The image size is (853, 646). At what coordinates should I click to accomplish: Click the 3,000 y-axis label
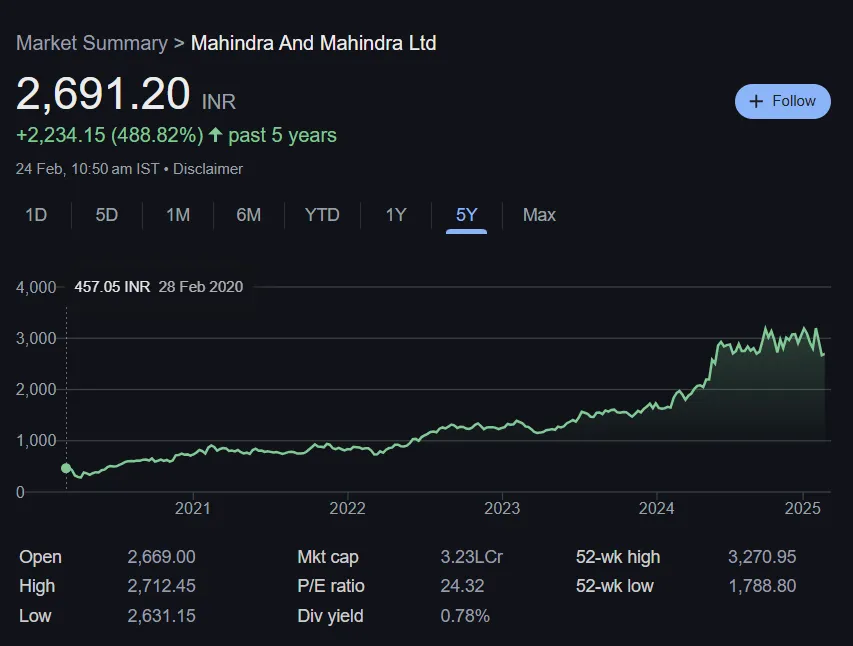[36, 339]
